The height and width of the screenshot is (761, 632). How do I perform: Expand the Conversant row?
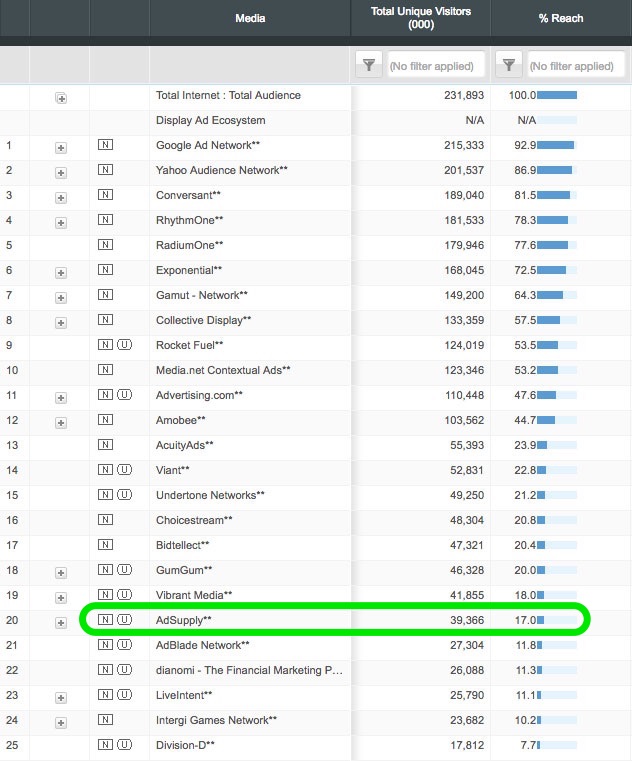coord(61,197)
